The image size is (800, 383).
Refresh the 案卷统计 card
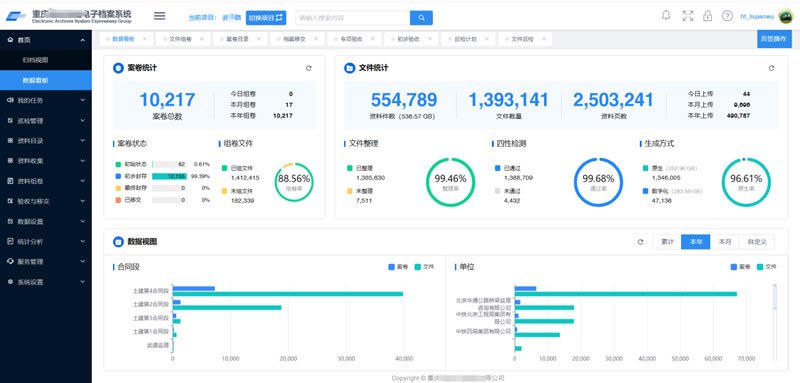(x=309, y=68)
